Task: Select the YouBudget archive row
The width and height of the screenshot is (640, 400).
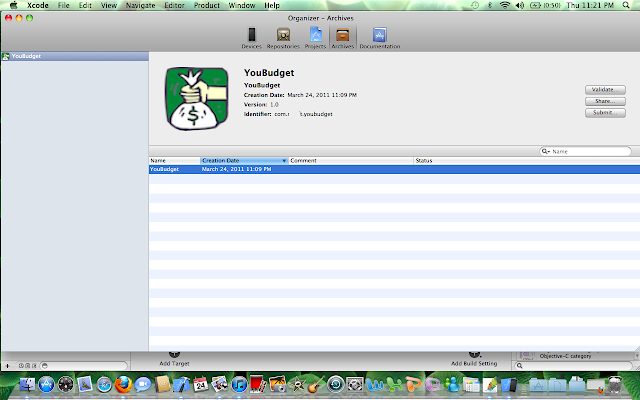Action: point(394,169)
